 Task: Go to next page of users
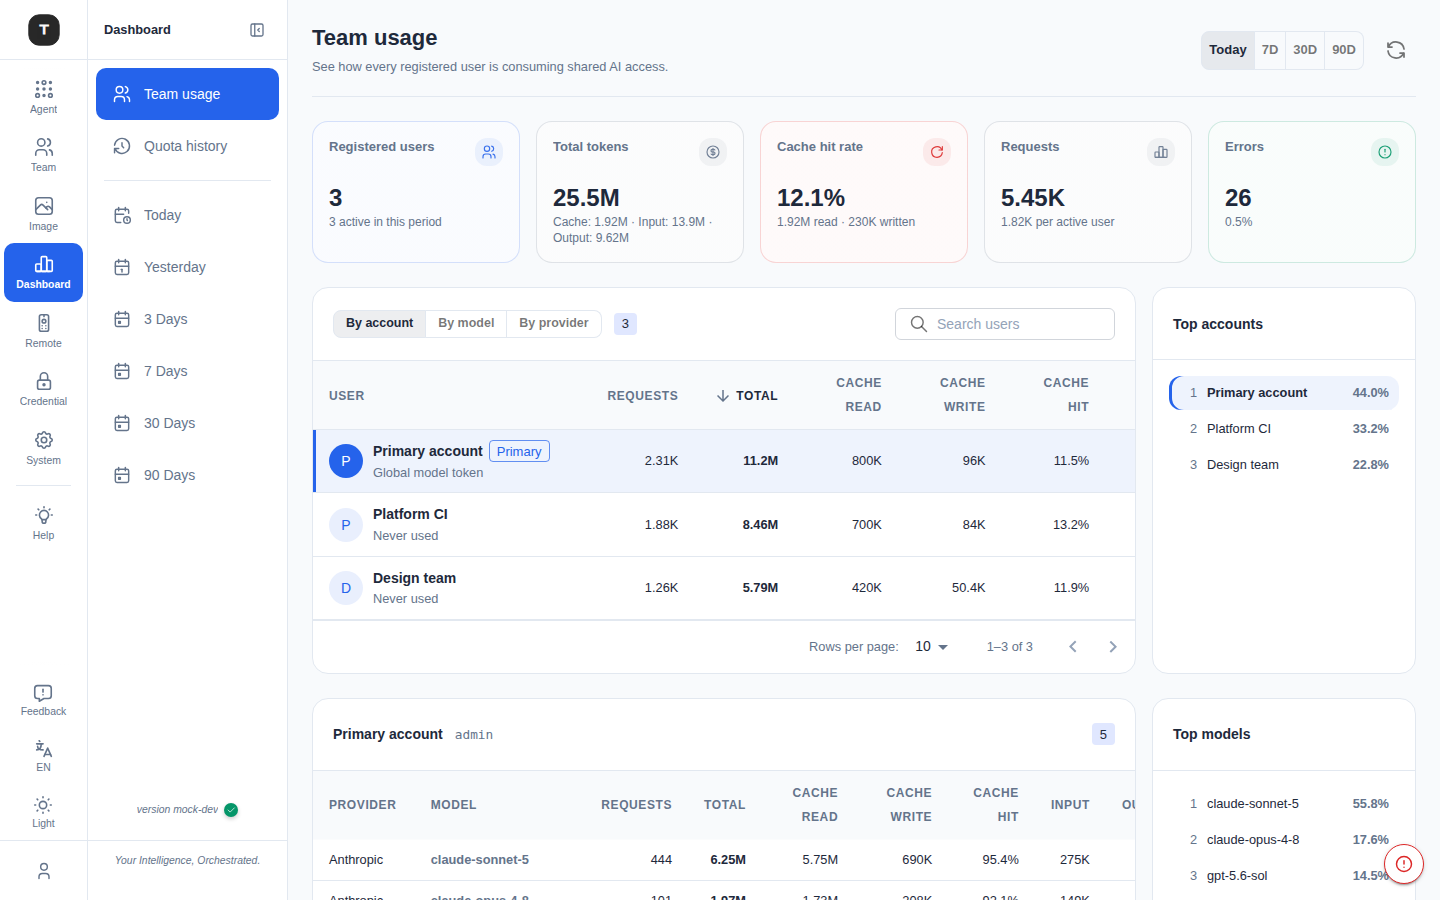click(1113, 647)
